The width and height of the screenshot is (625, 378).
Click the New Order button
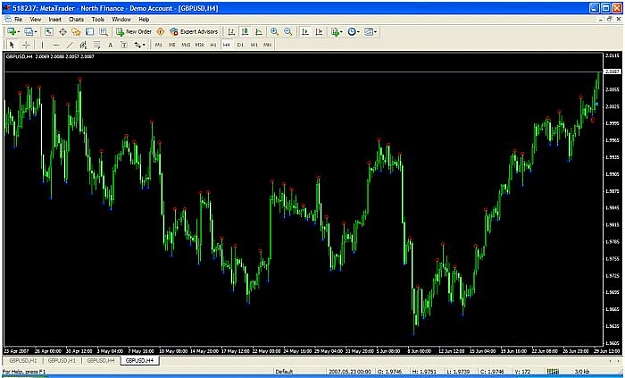pos(134,32)
